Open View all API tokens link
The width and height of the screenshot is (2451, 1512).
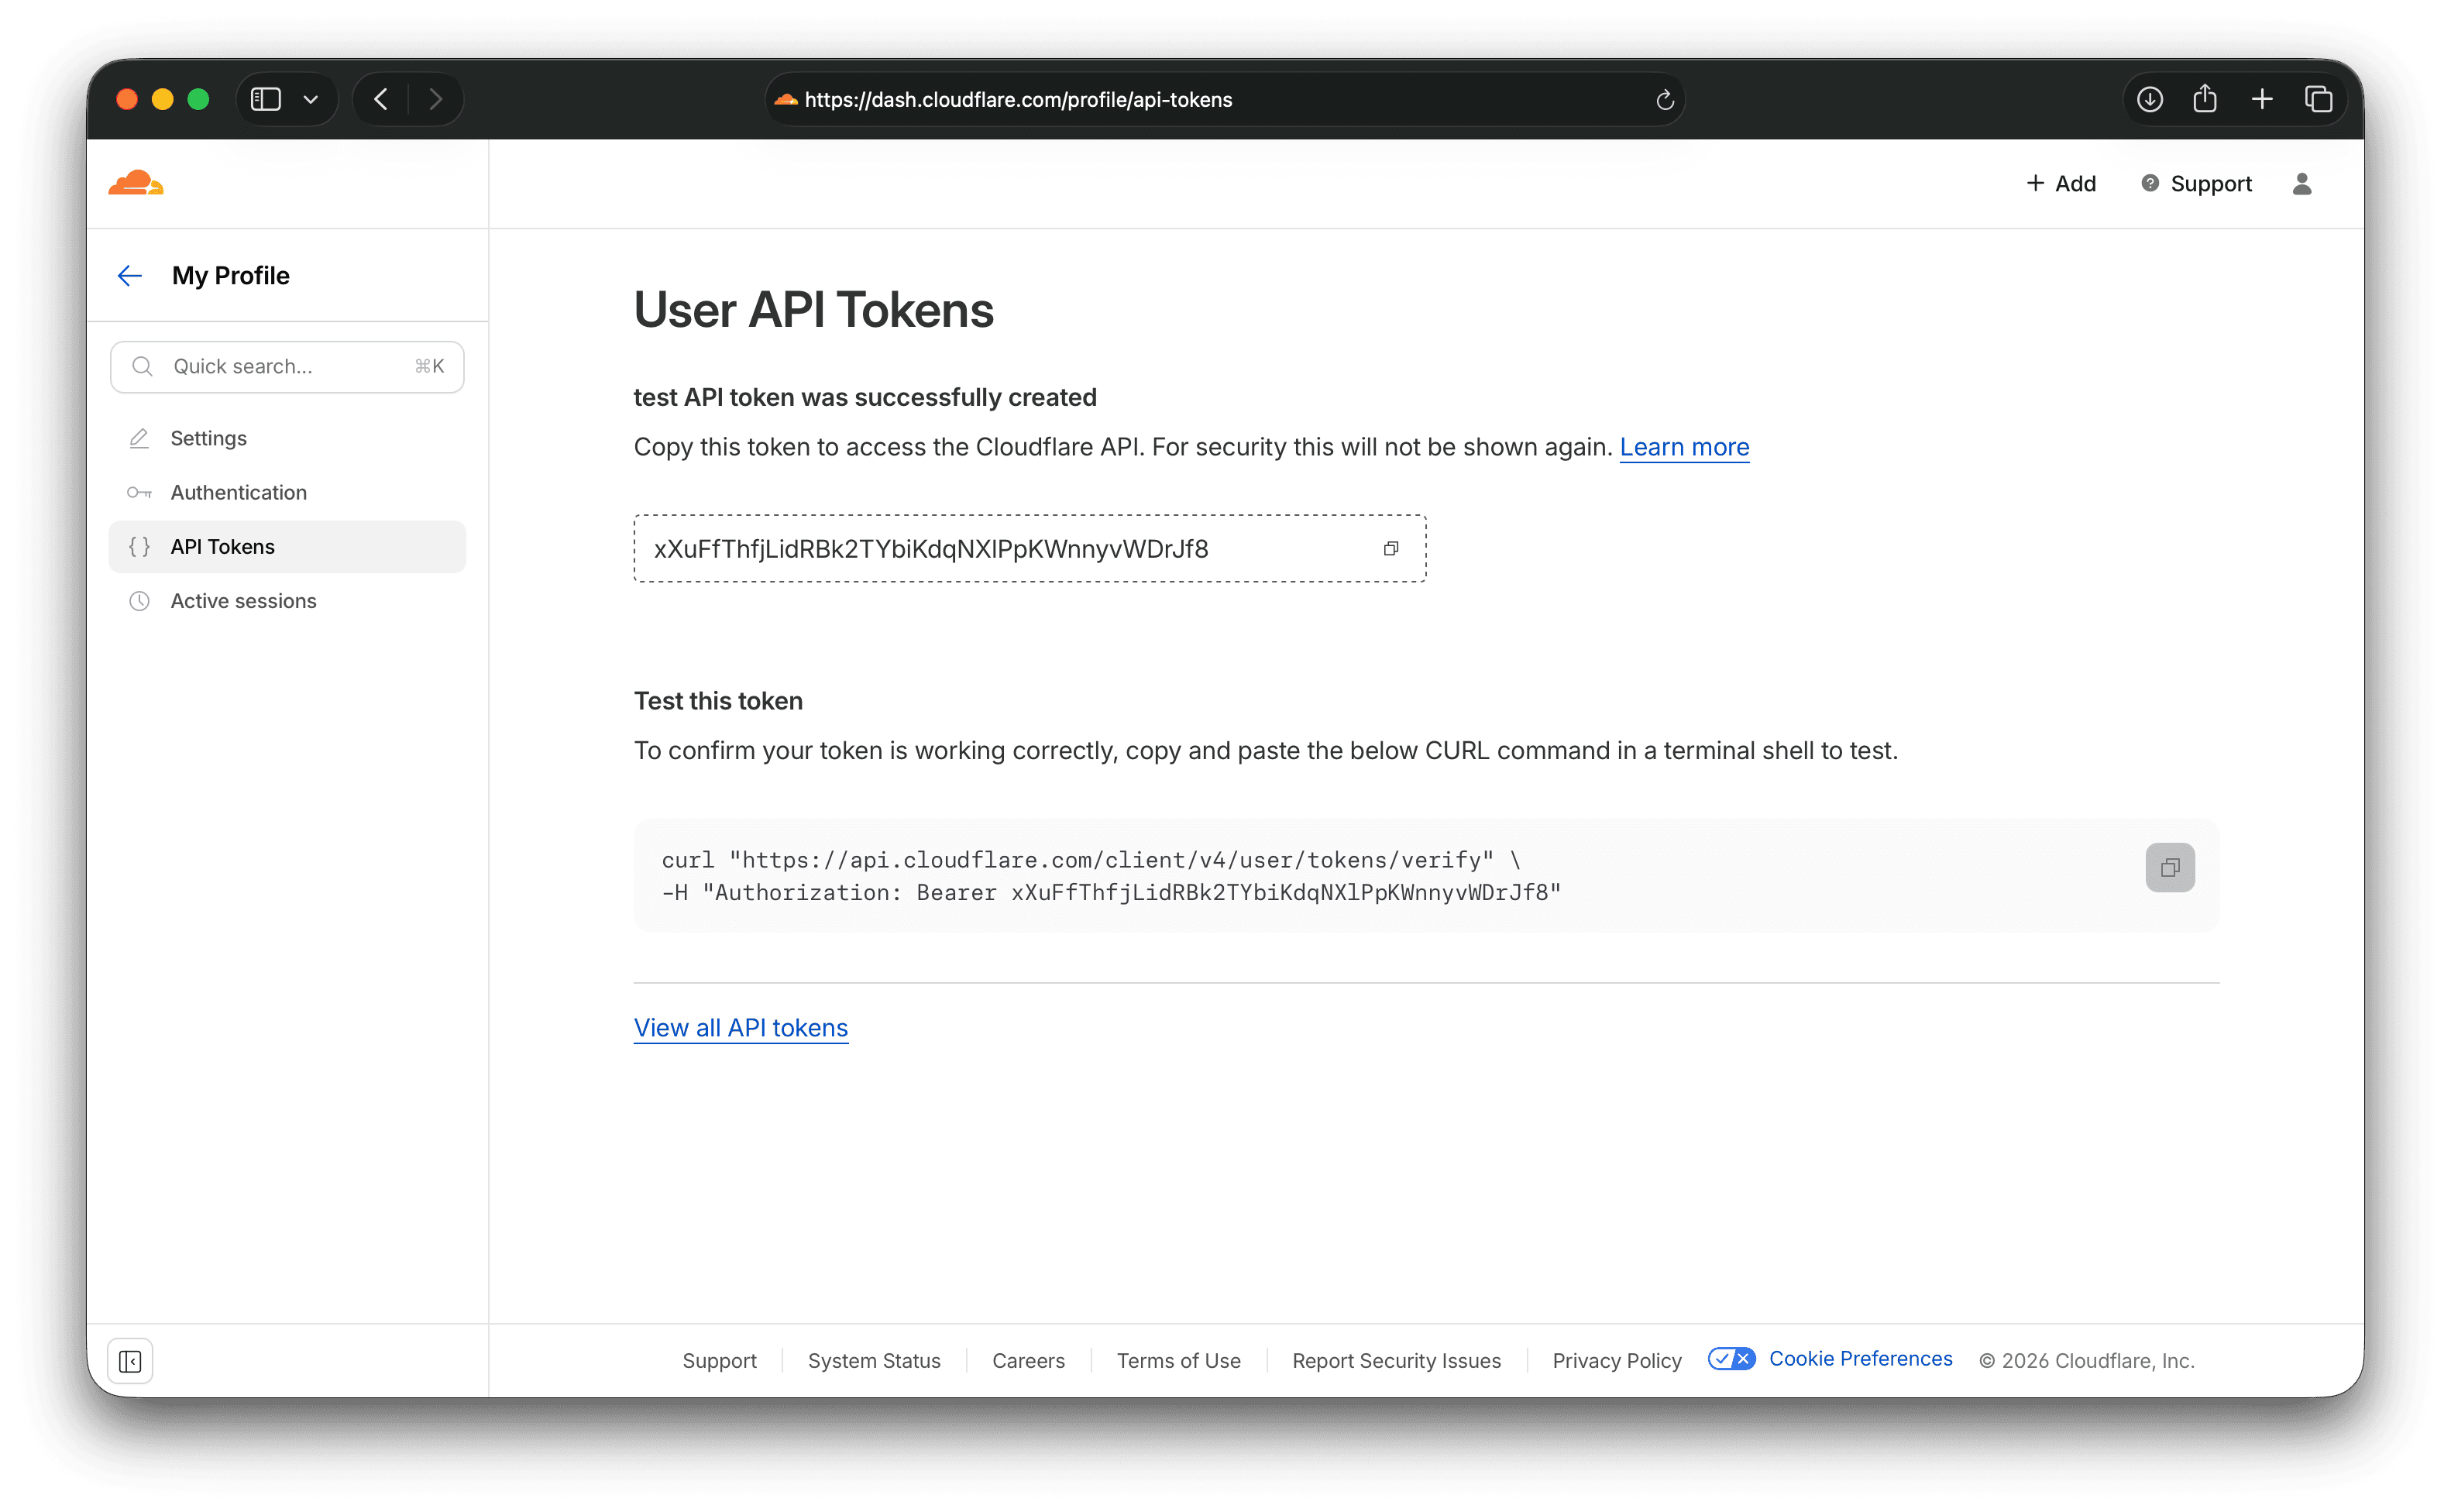click(740, 1028)
